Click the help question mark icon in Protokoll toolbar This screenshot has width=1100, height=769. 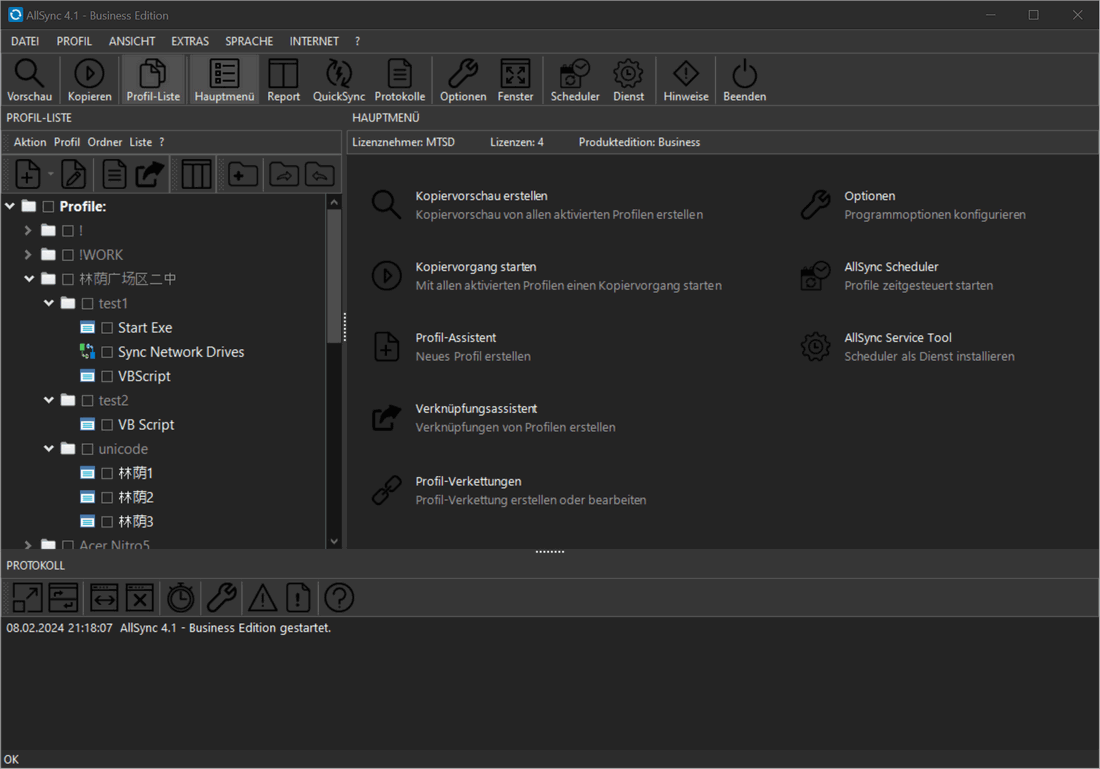point(339,598)
